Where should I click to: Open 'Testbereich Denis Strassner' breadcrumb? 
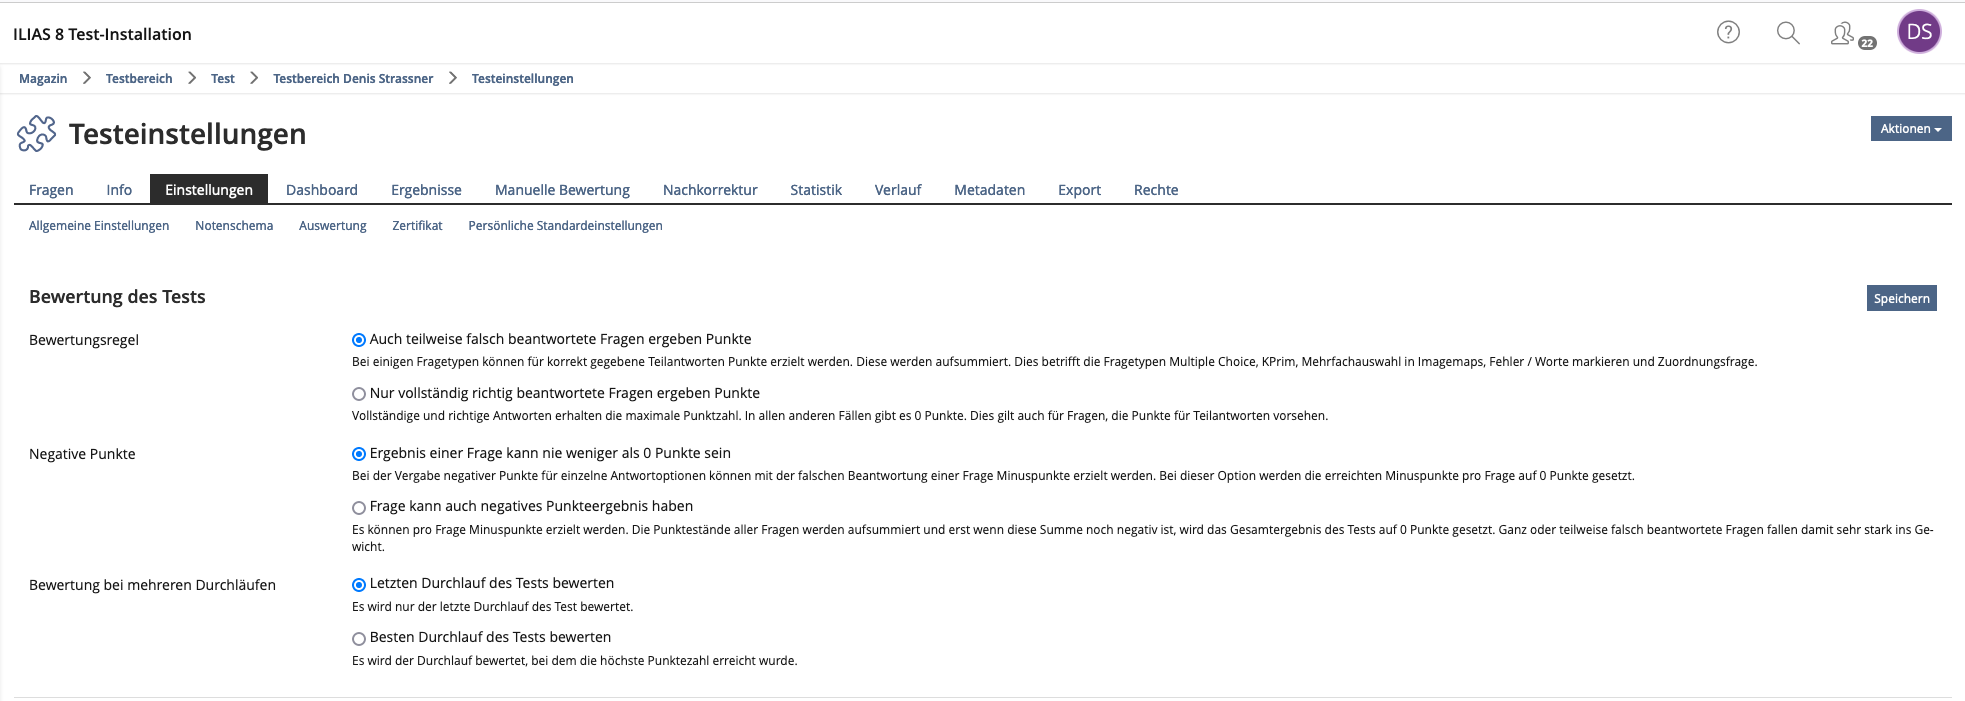point(353,79)
